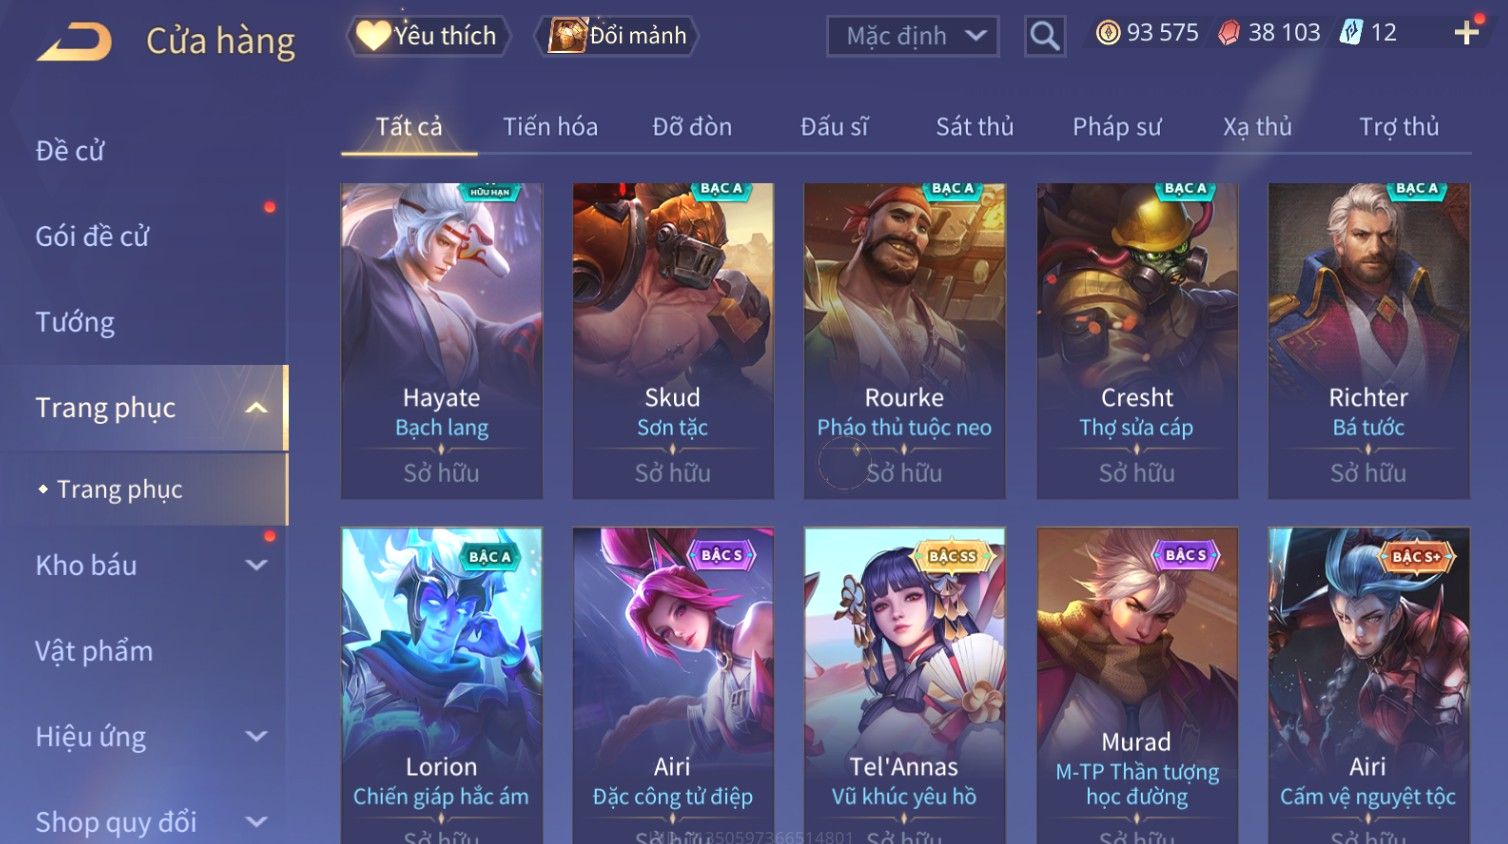This screenshot has width=1508, height=844.
Task: Click the red gem currency icon
Action: [x=1228, y=33]
